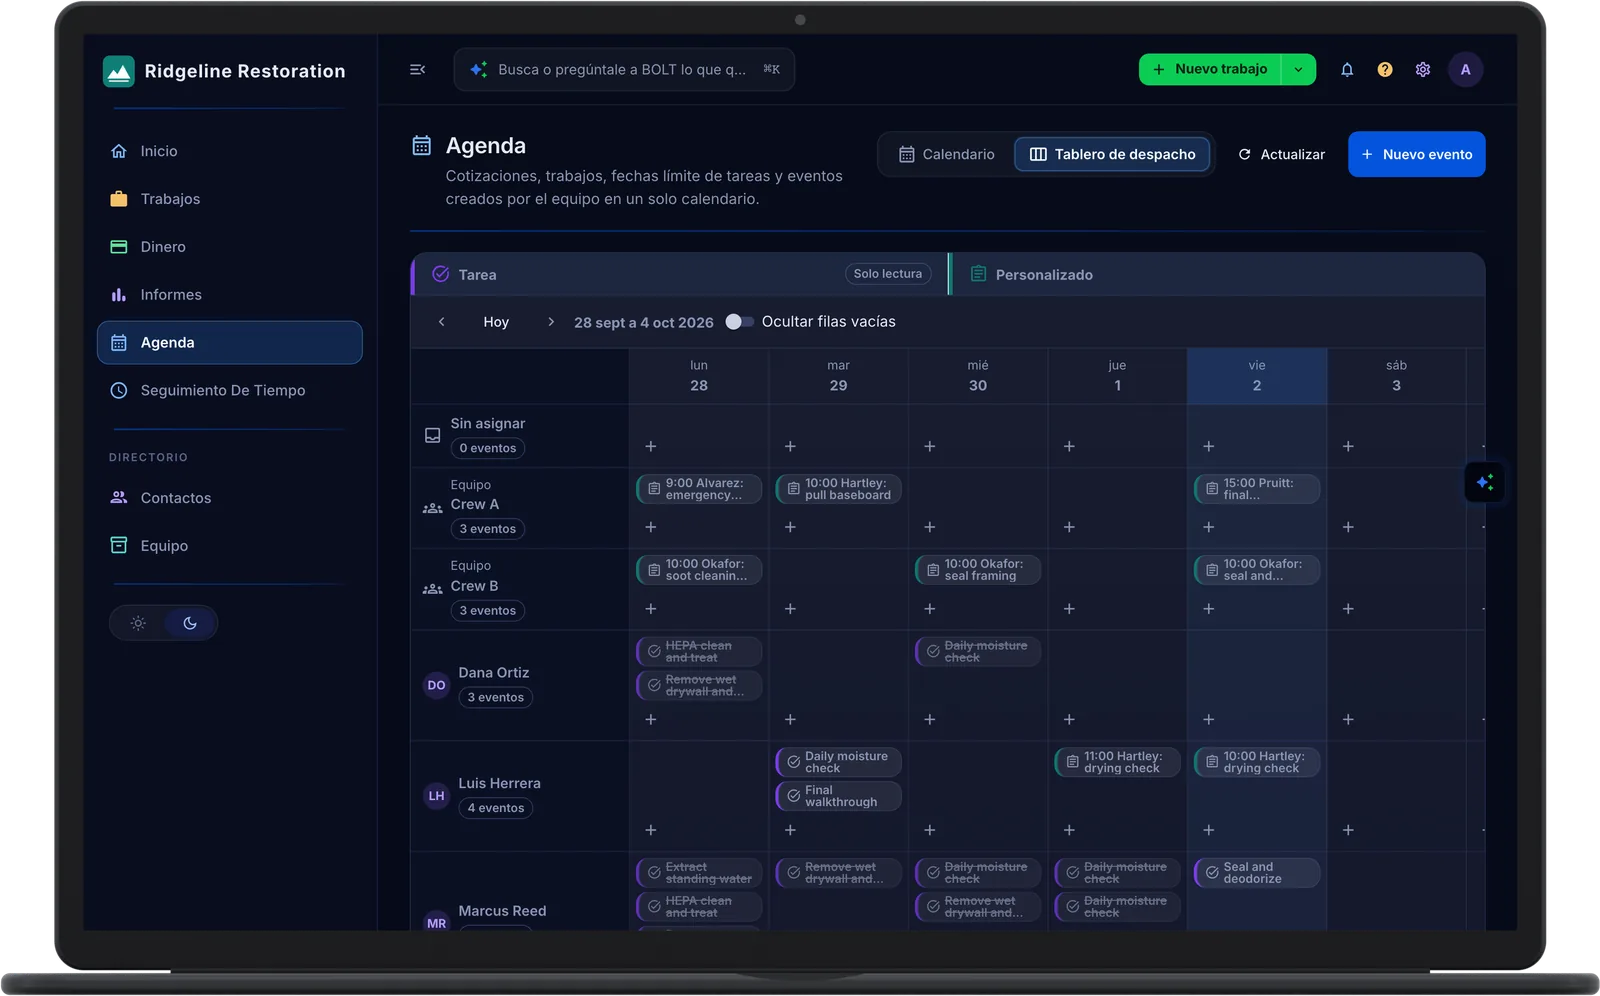Viewport: 1600px width, 996px height.
Task: Click Luis Herrera's 4 eventos badge
Action: 496,808
